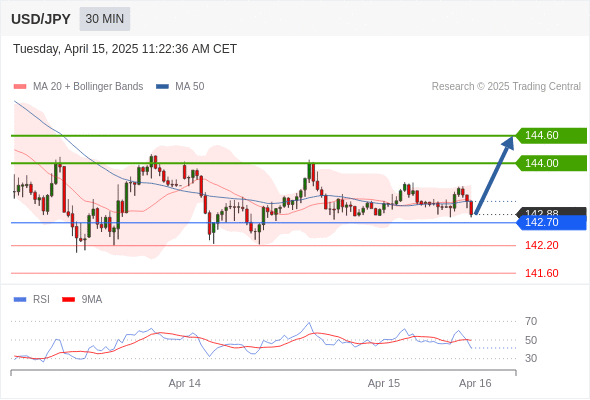This screenshot has height=400, width=590.
Task: Click the 142.70 blue pivot price tag
Action: (551, 222)
